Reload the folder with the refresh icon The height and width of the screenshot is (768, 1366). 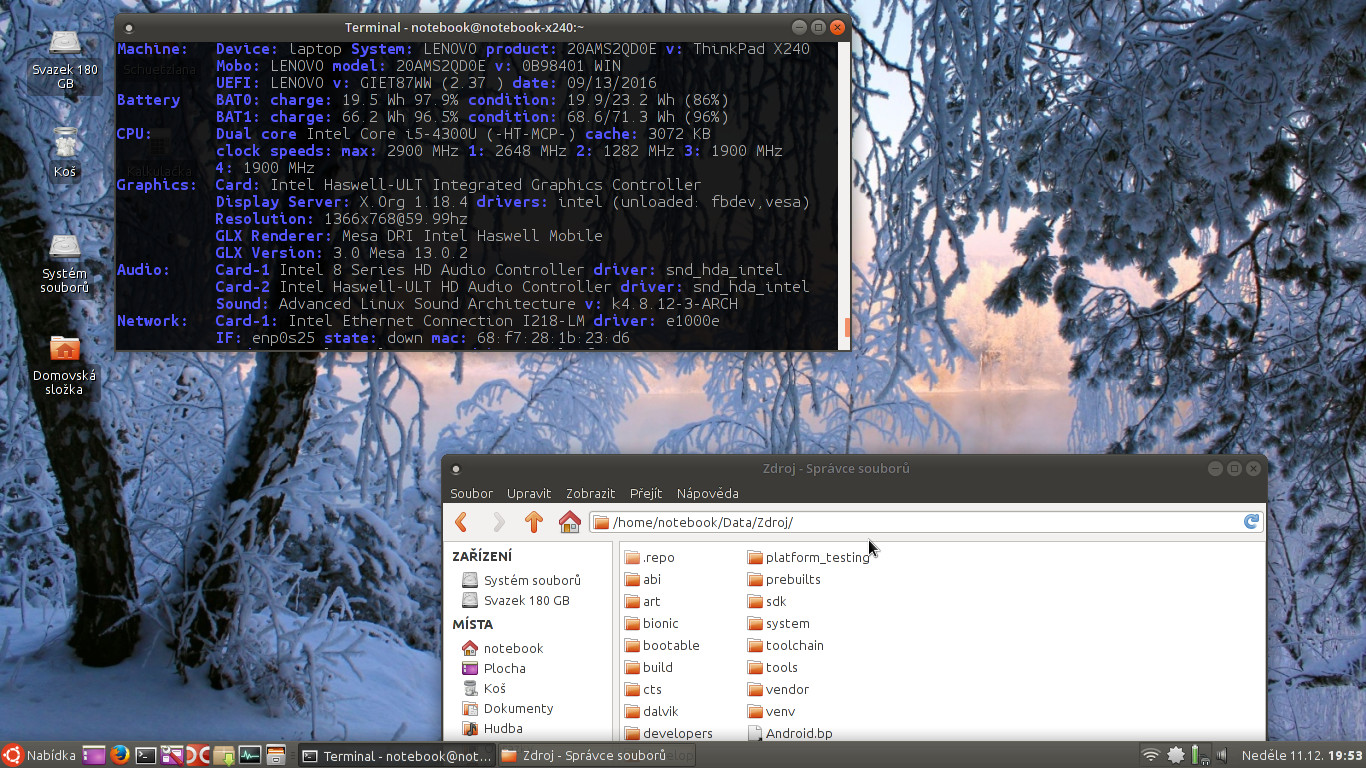point(1251,522)
